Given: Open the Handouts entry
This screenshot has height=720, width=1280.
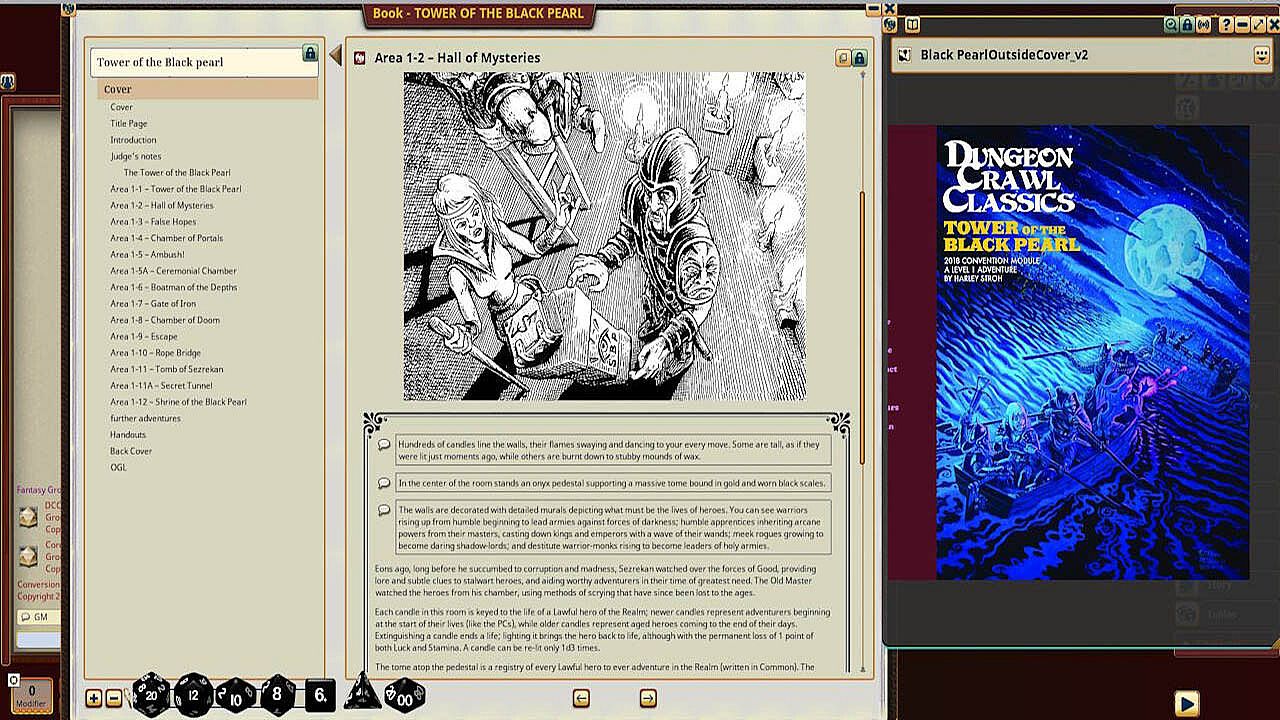Looking at the screenshot, I should tap(128, 435).
